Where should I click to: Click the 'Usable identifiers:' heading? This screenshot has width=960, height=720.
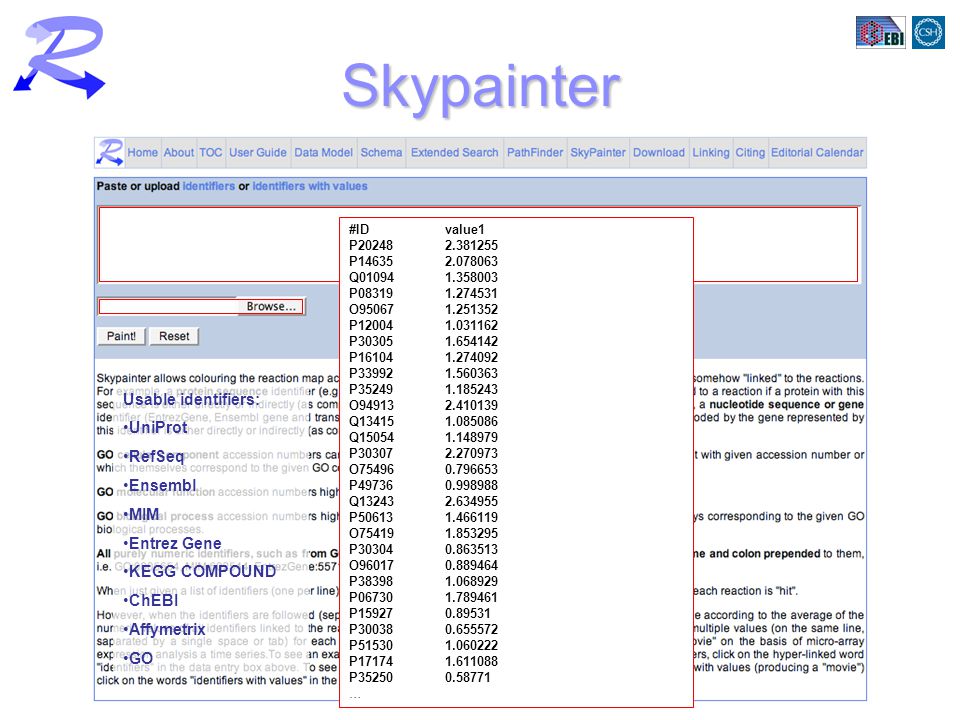tap(191, 400)
